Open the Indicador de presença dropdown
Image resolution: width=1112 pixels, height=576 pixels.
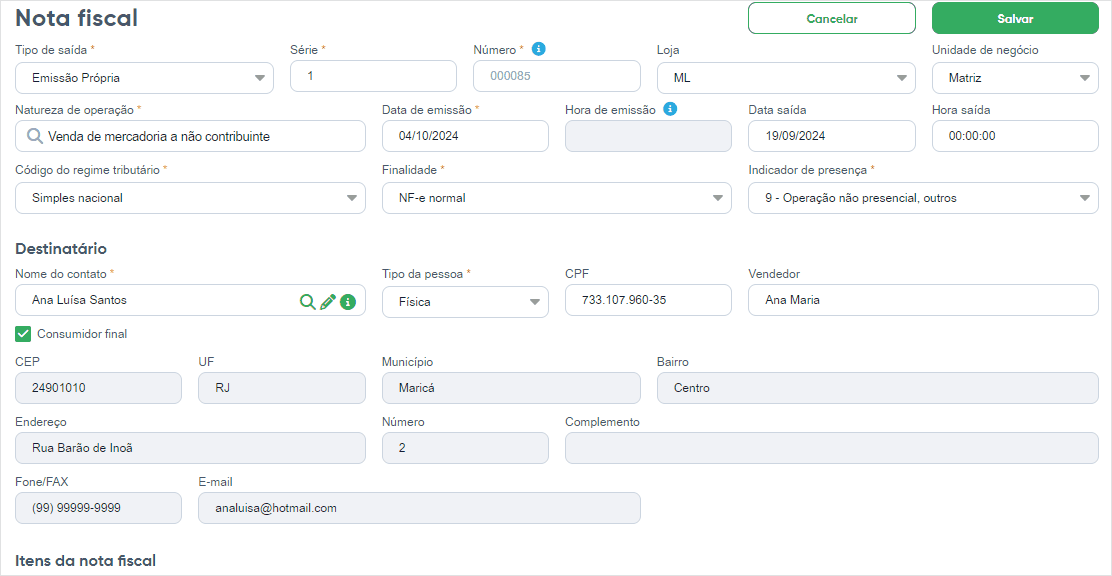pos(923,198)
